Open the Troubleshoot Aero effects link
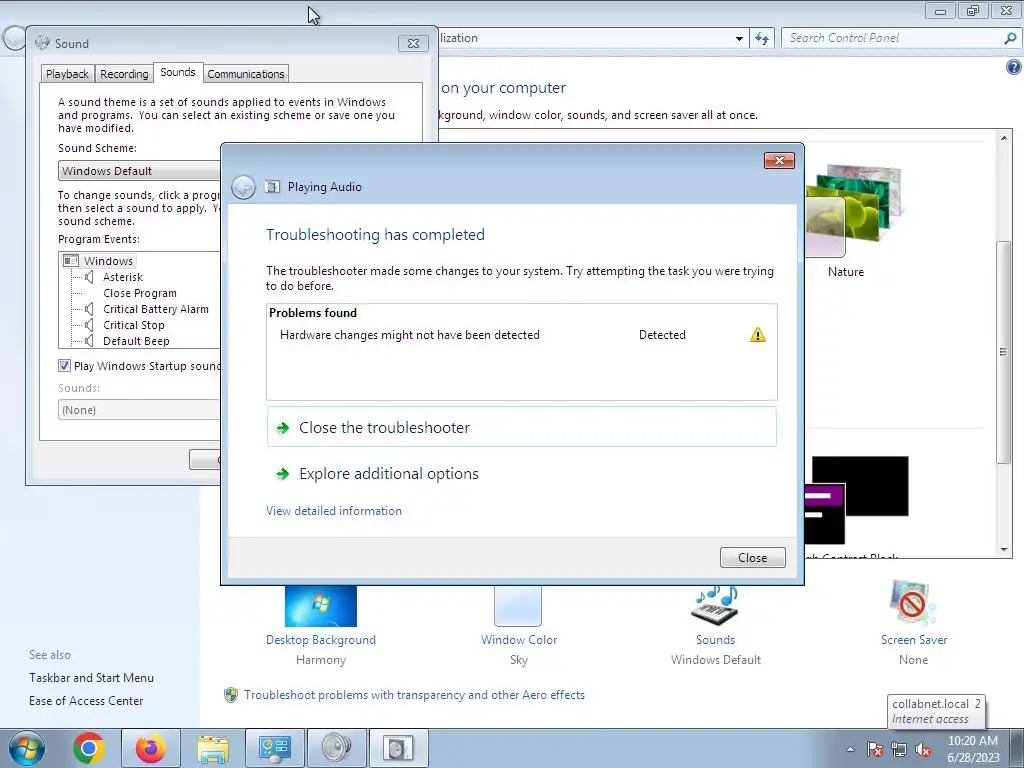The image size is (1024, 768). pyautogui.click(x=415, y=695)
